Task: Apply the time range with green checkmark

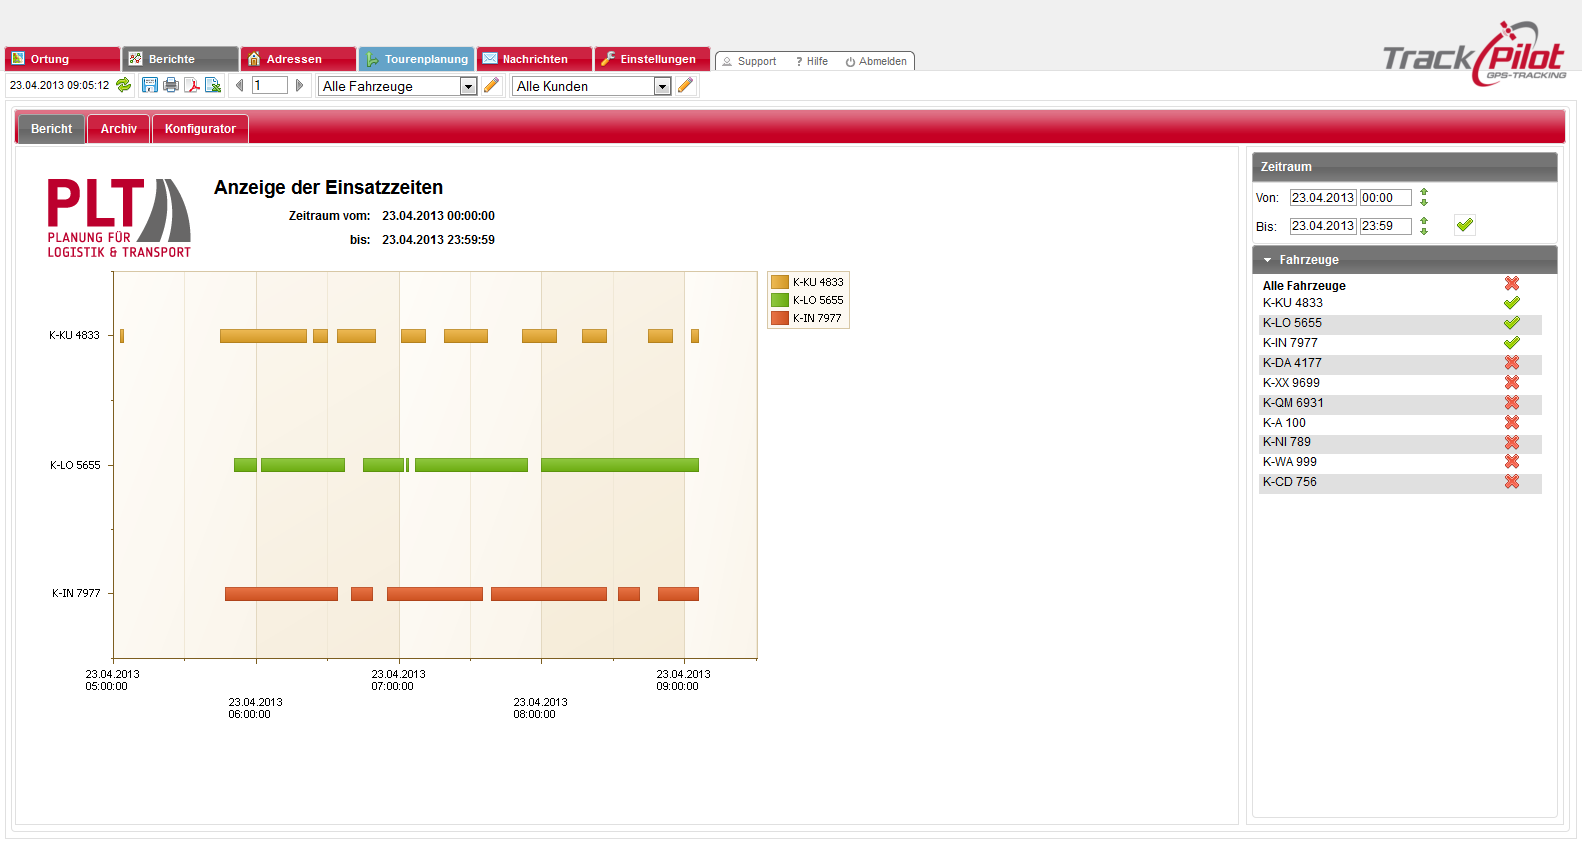Action: tap(1464, 225)
